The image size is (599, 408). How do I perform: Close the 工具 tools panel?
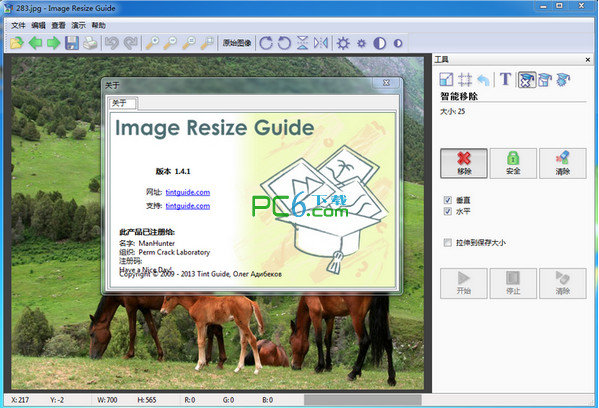pyautogui.click(x=588, y=60)
